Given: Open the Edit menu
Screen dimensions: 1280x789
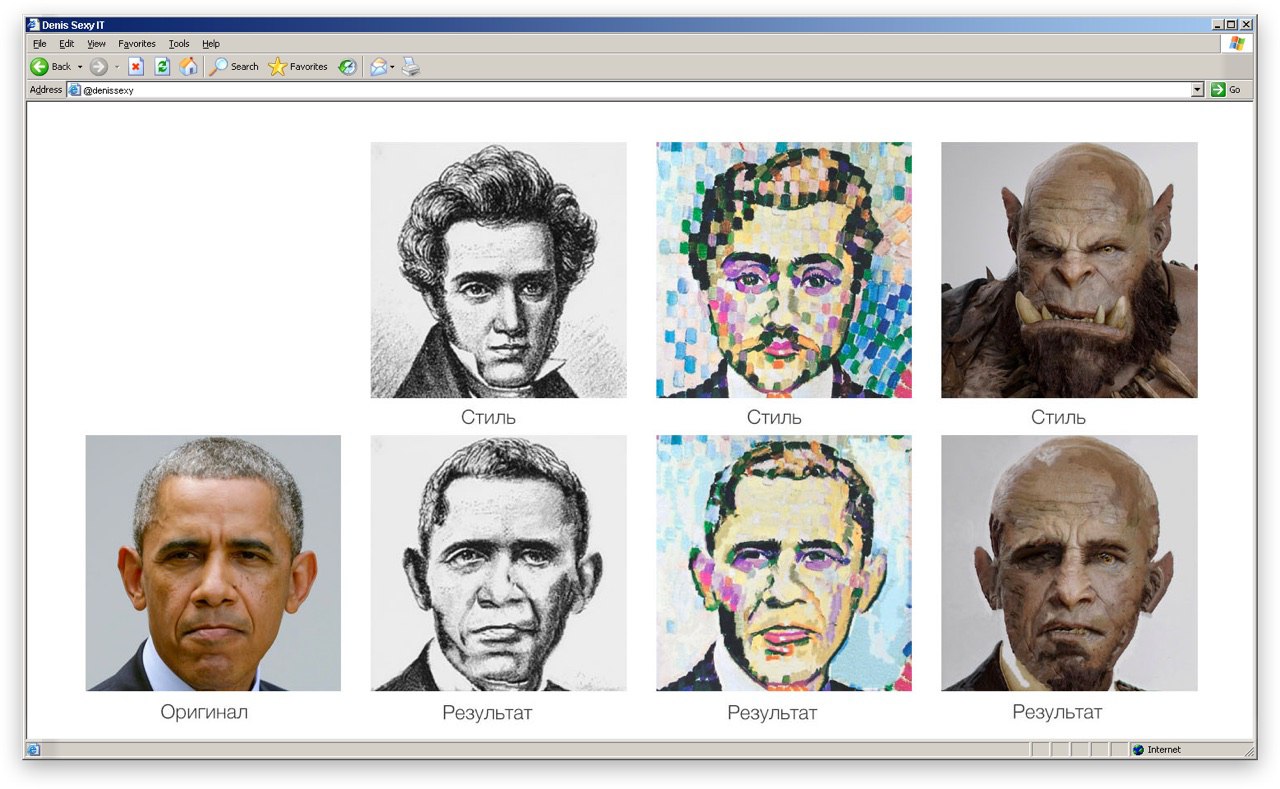Looking at the screenshot, I should pos(67,44).
